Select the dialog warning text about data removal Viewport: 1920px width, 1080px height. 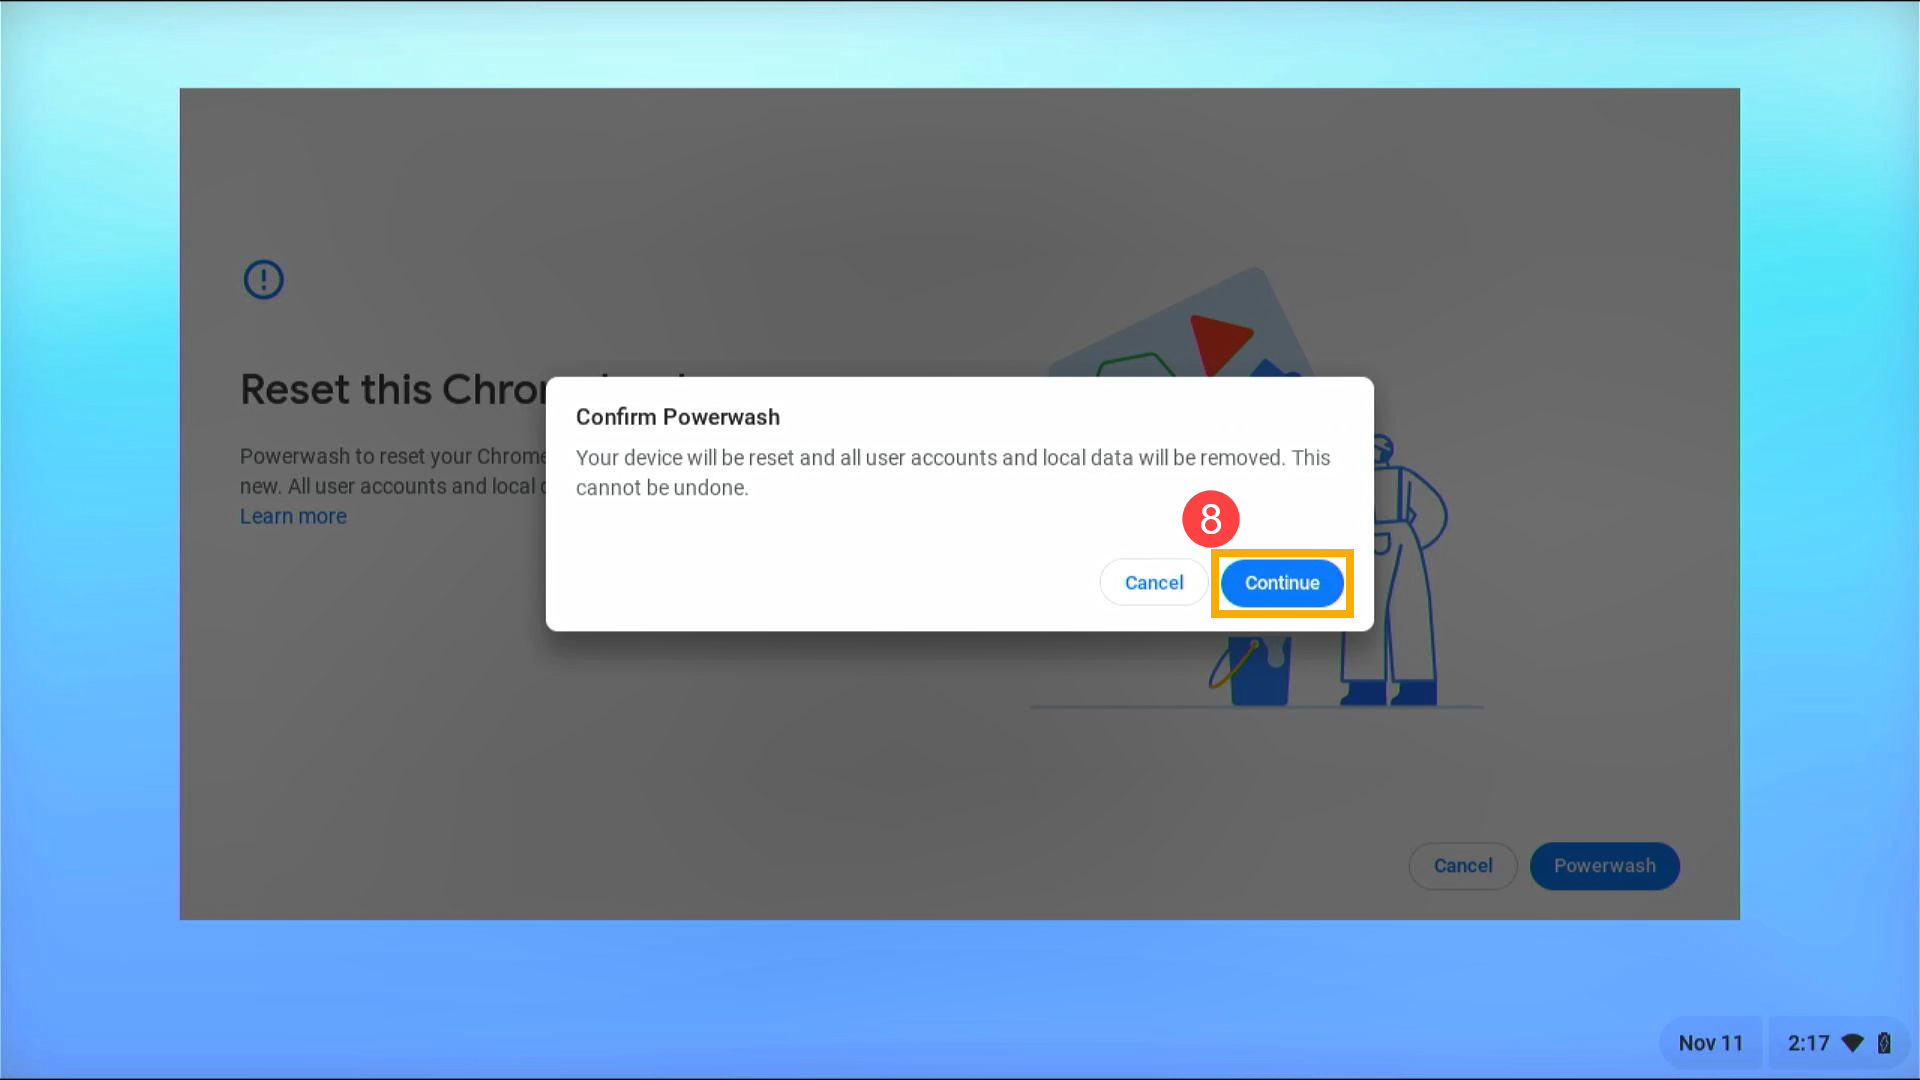click(952, 472)
